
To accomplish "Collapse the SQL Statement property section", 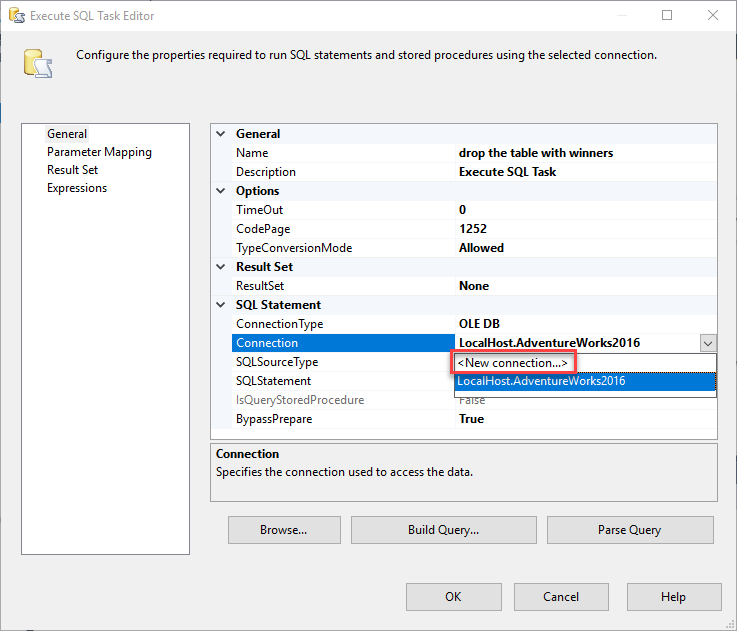I will (221, 305).
